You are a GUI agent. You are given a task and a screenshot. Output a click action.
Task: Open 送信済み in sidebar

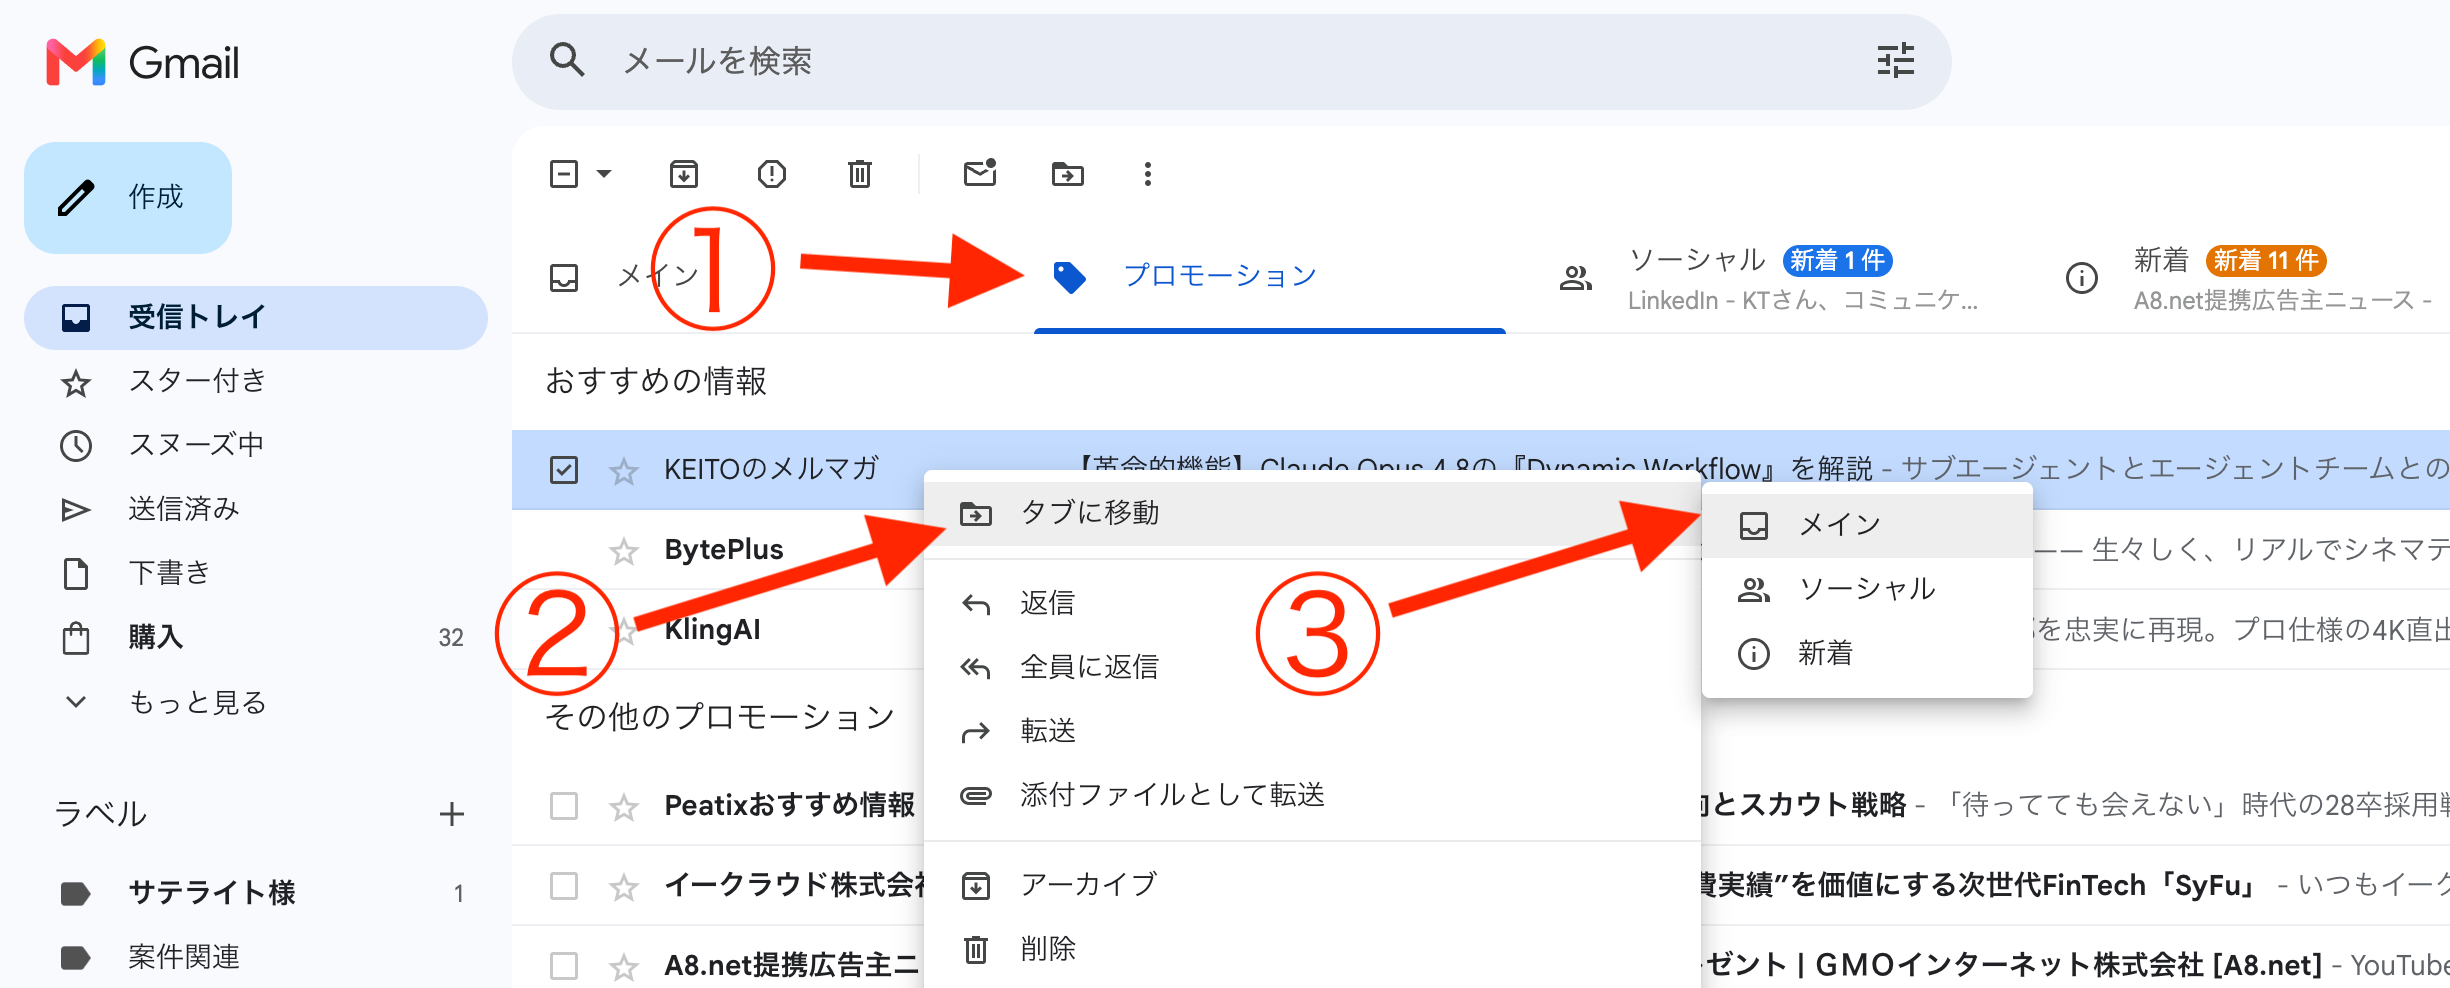[256, 509]
